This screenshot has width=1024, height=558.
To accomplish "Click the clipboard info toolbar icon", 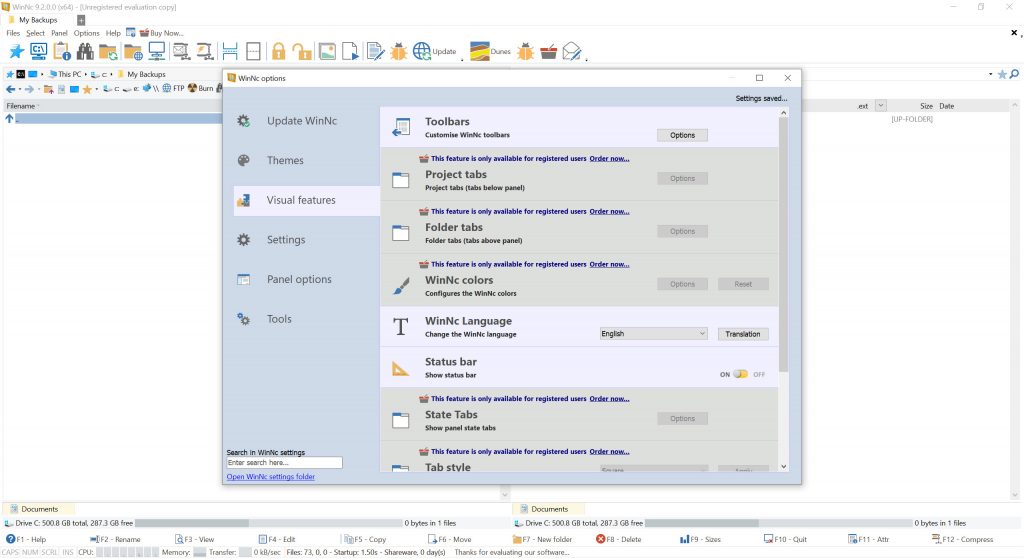I will click(62, 51).
